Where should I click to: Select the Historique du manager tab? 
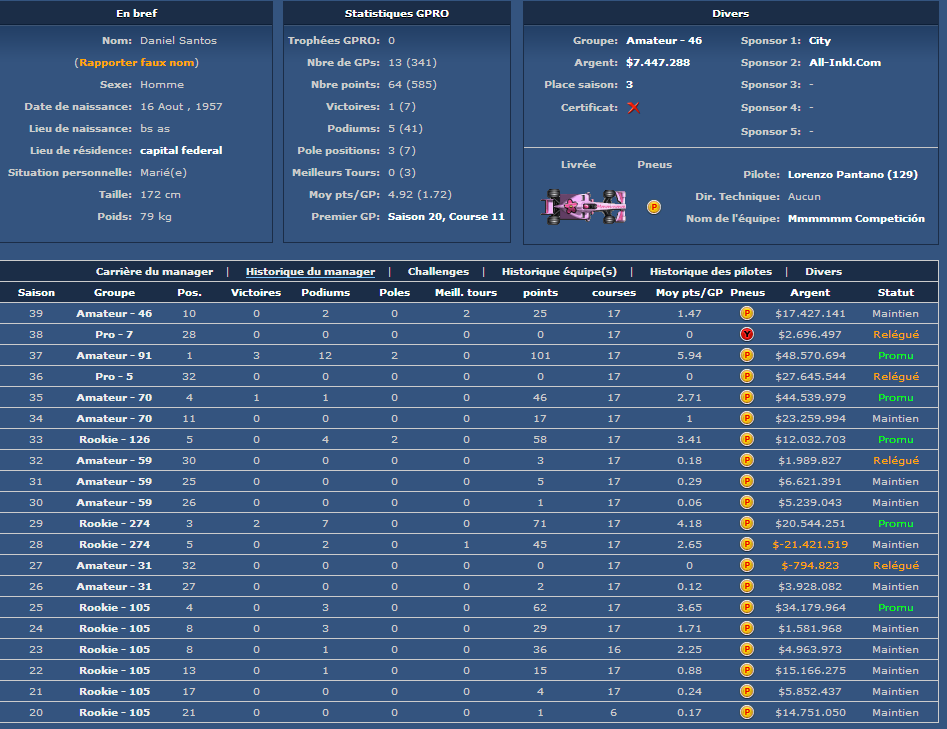[310, 272]
